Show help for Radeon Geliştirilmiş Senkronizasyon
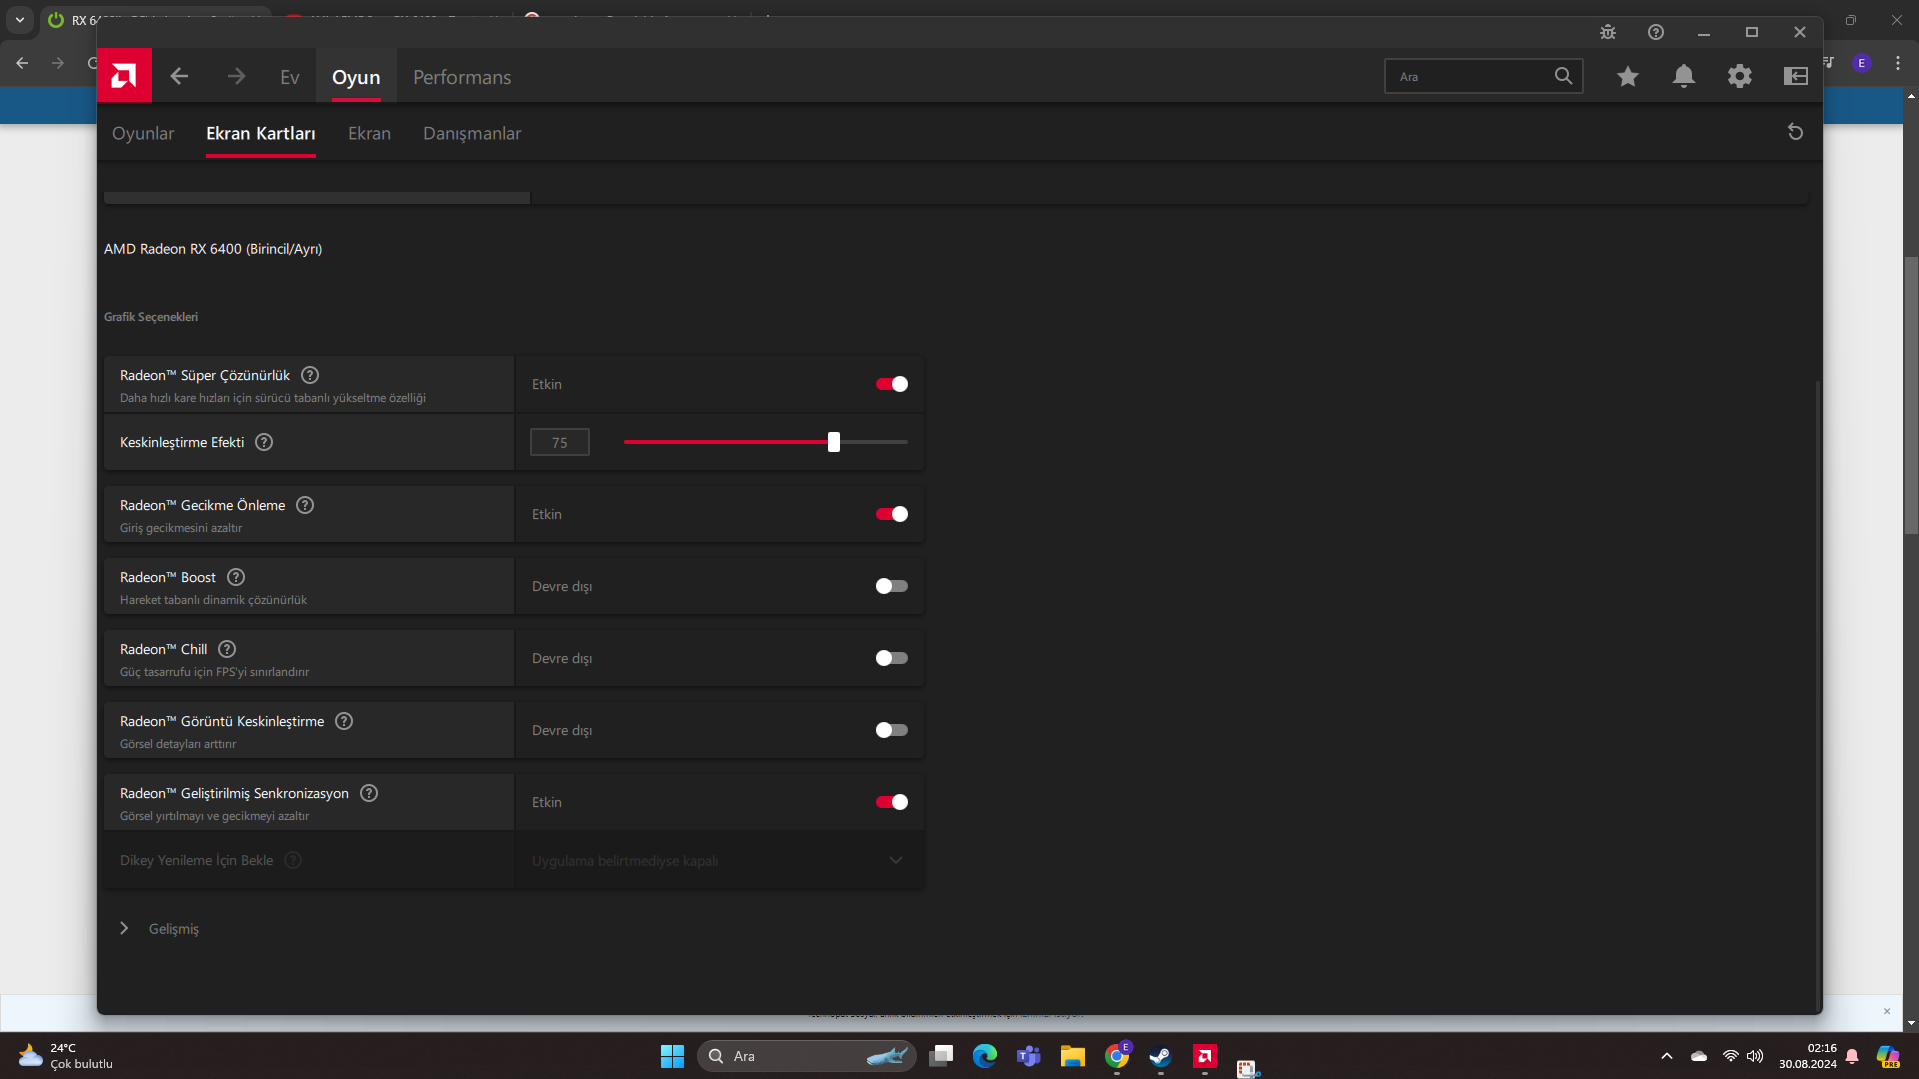Image resolution: width=1919 pixels, height=1079 pixels. [369, 793]
